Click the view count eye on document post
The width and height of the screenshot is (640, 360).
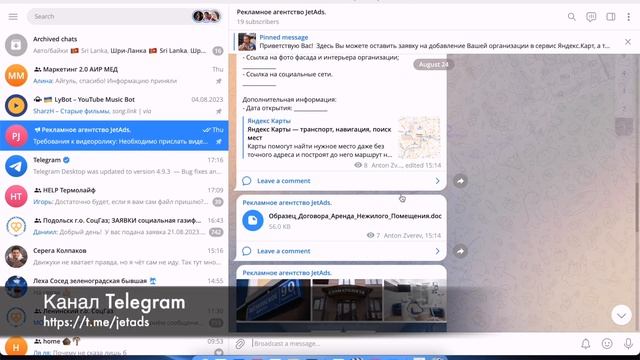370,235
